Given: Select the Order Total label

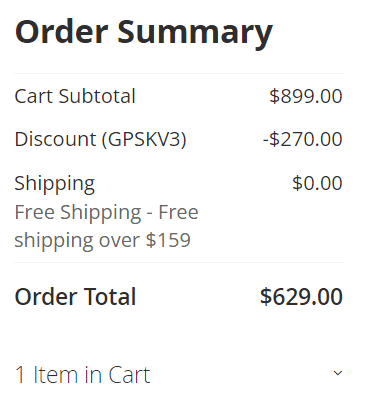Looking at the screenshot, I should point(75,297).
